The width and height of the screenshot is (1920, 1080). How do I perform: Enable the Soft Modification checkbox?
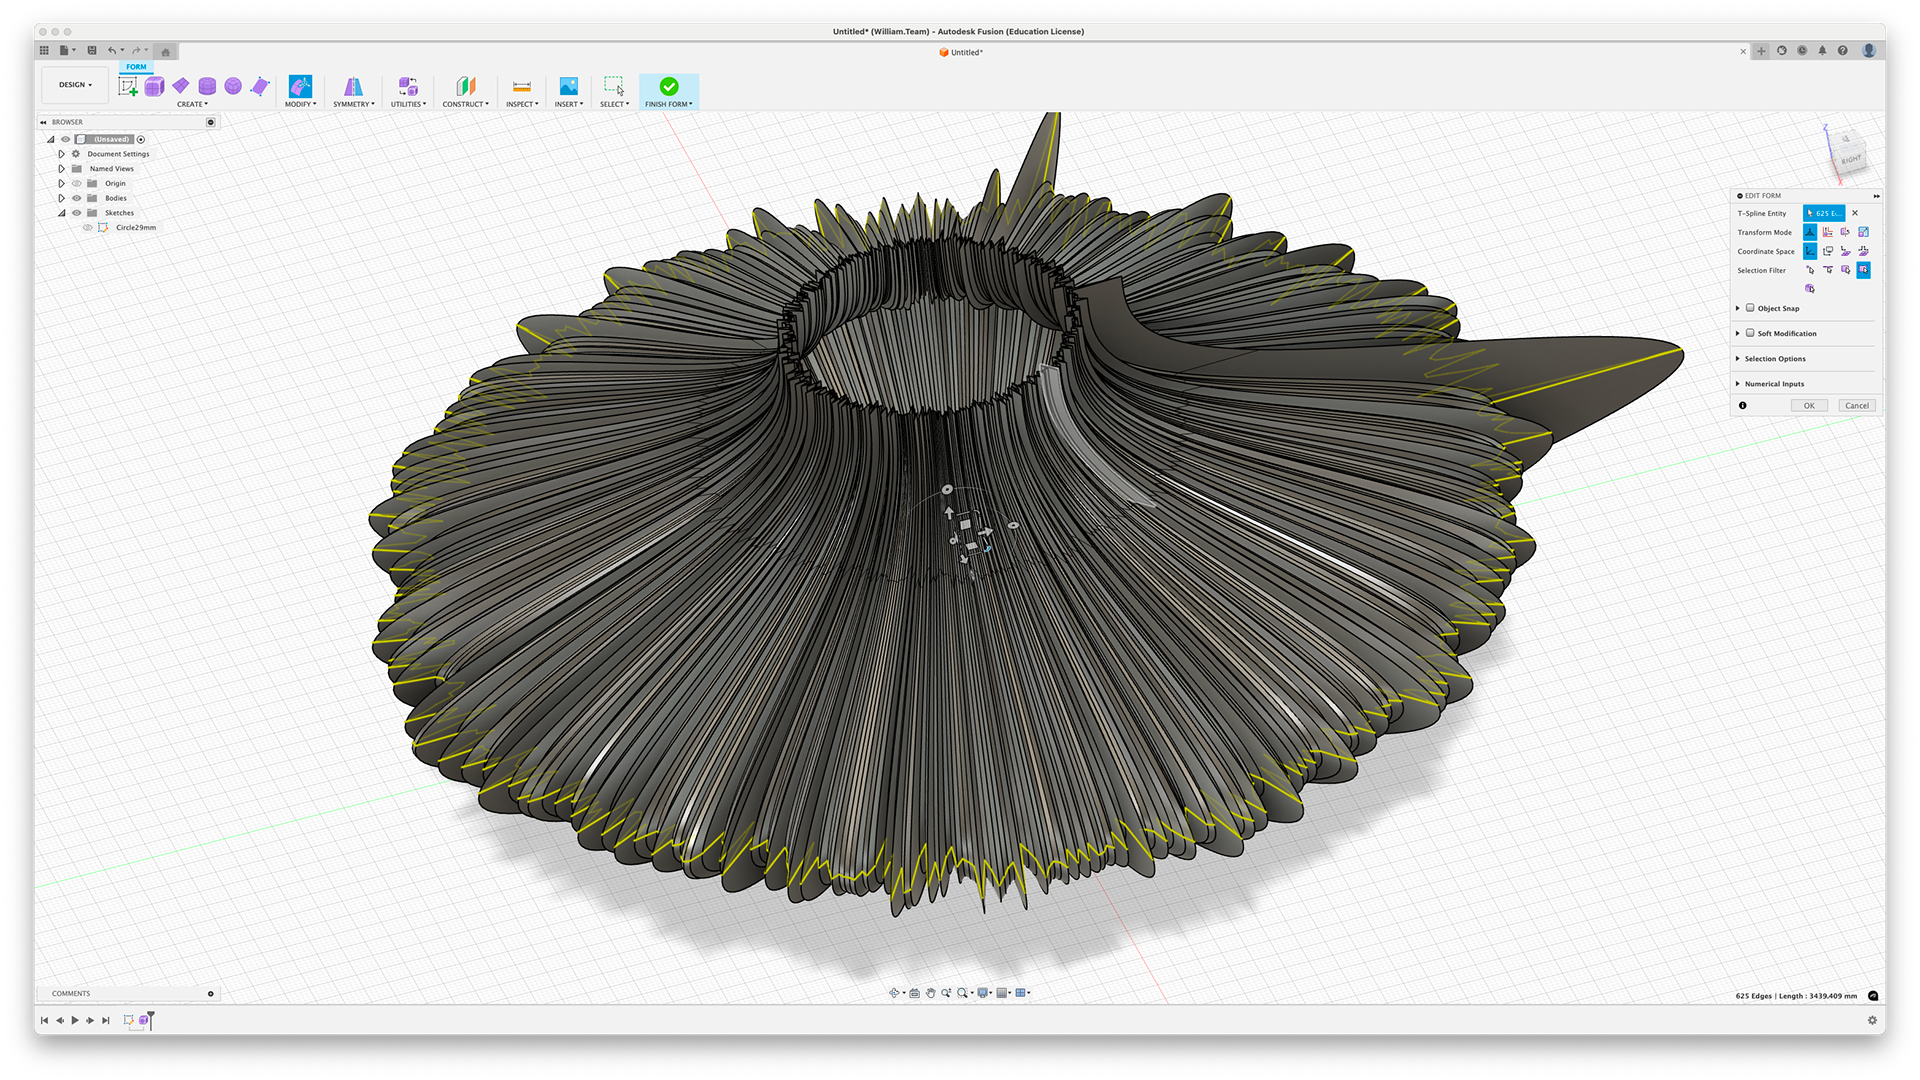tap(1750, 333)
